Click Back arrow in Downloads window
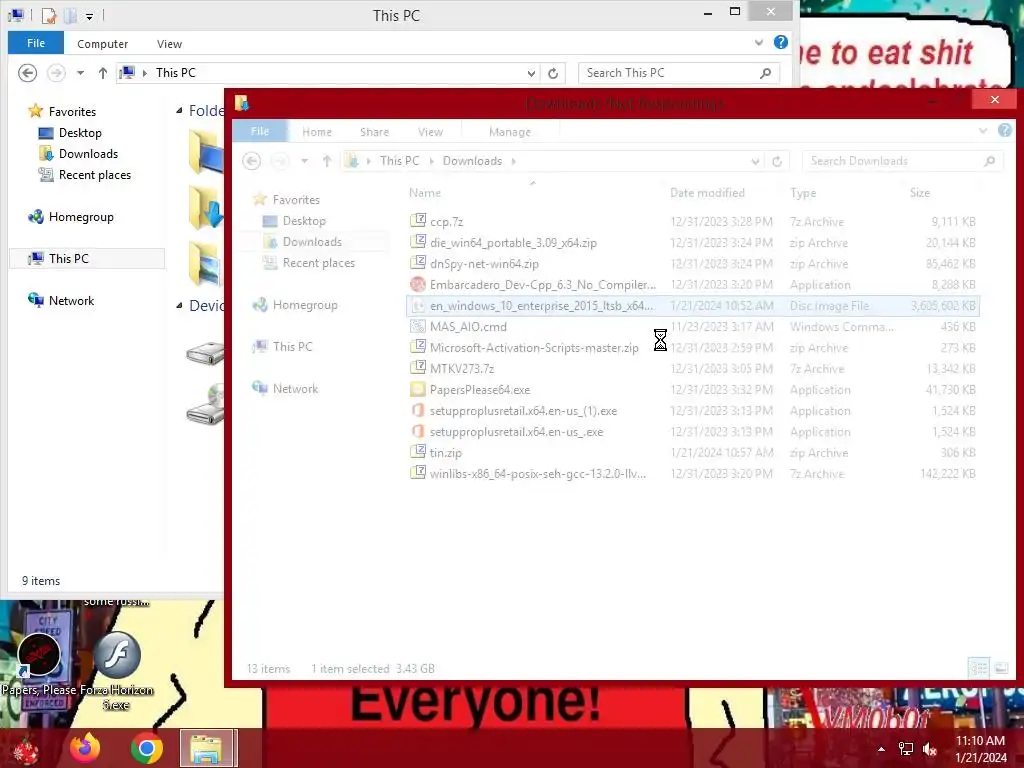This screenshot has height=768, width=1024. pos(251,161)
